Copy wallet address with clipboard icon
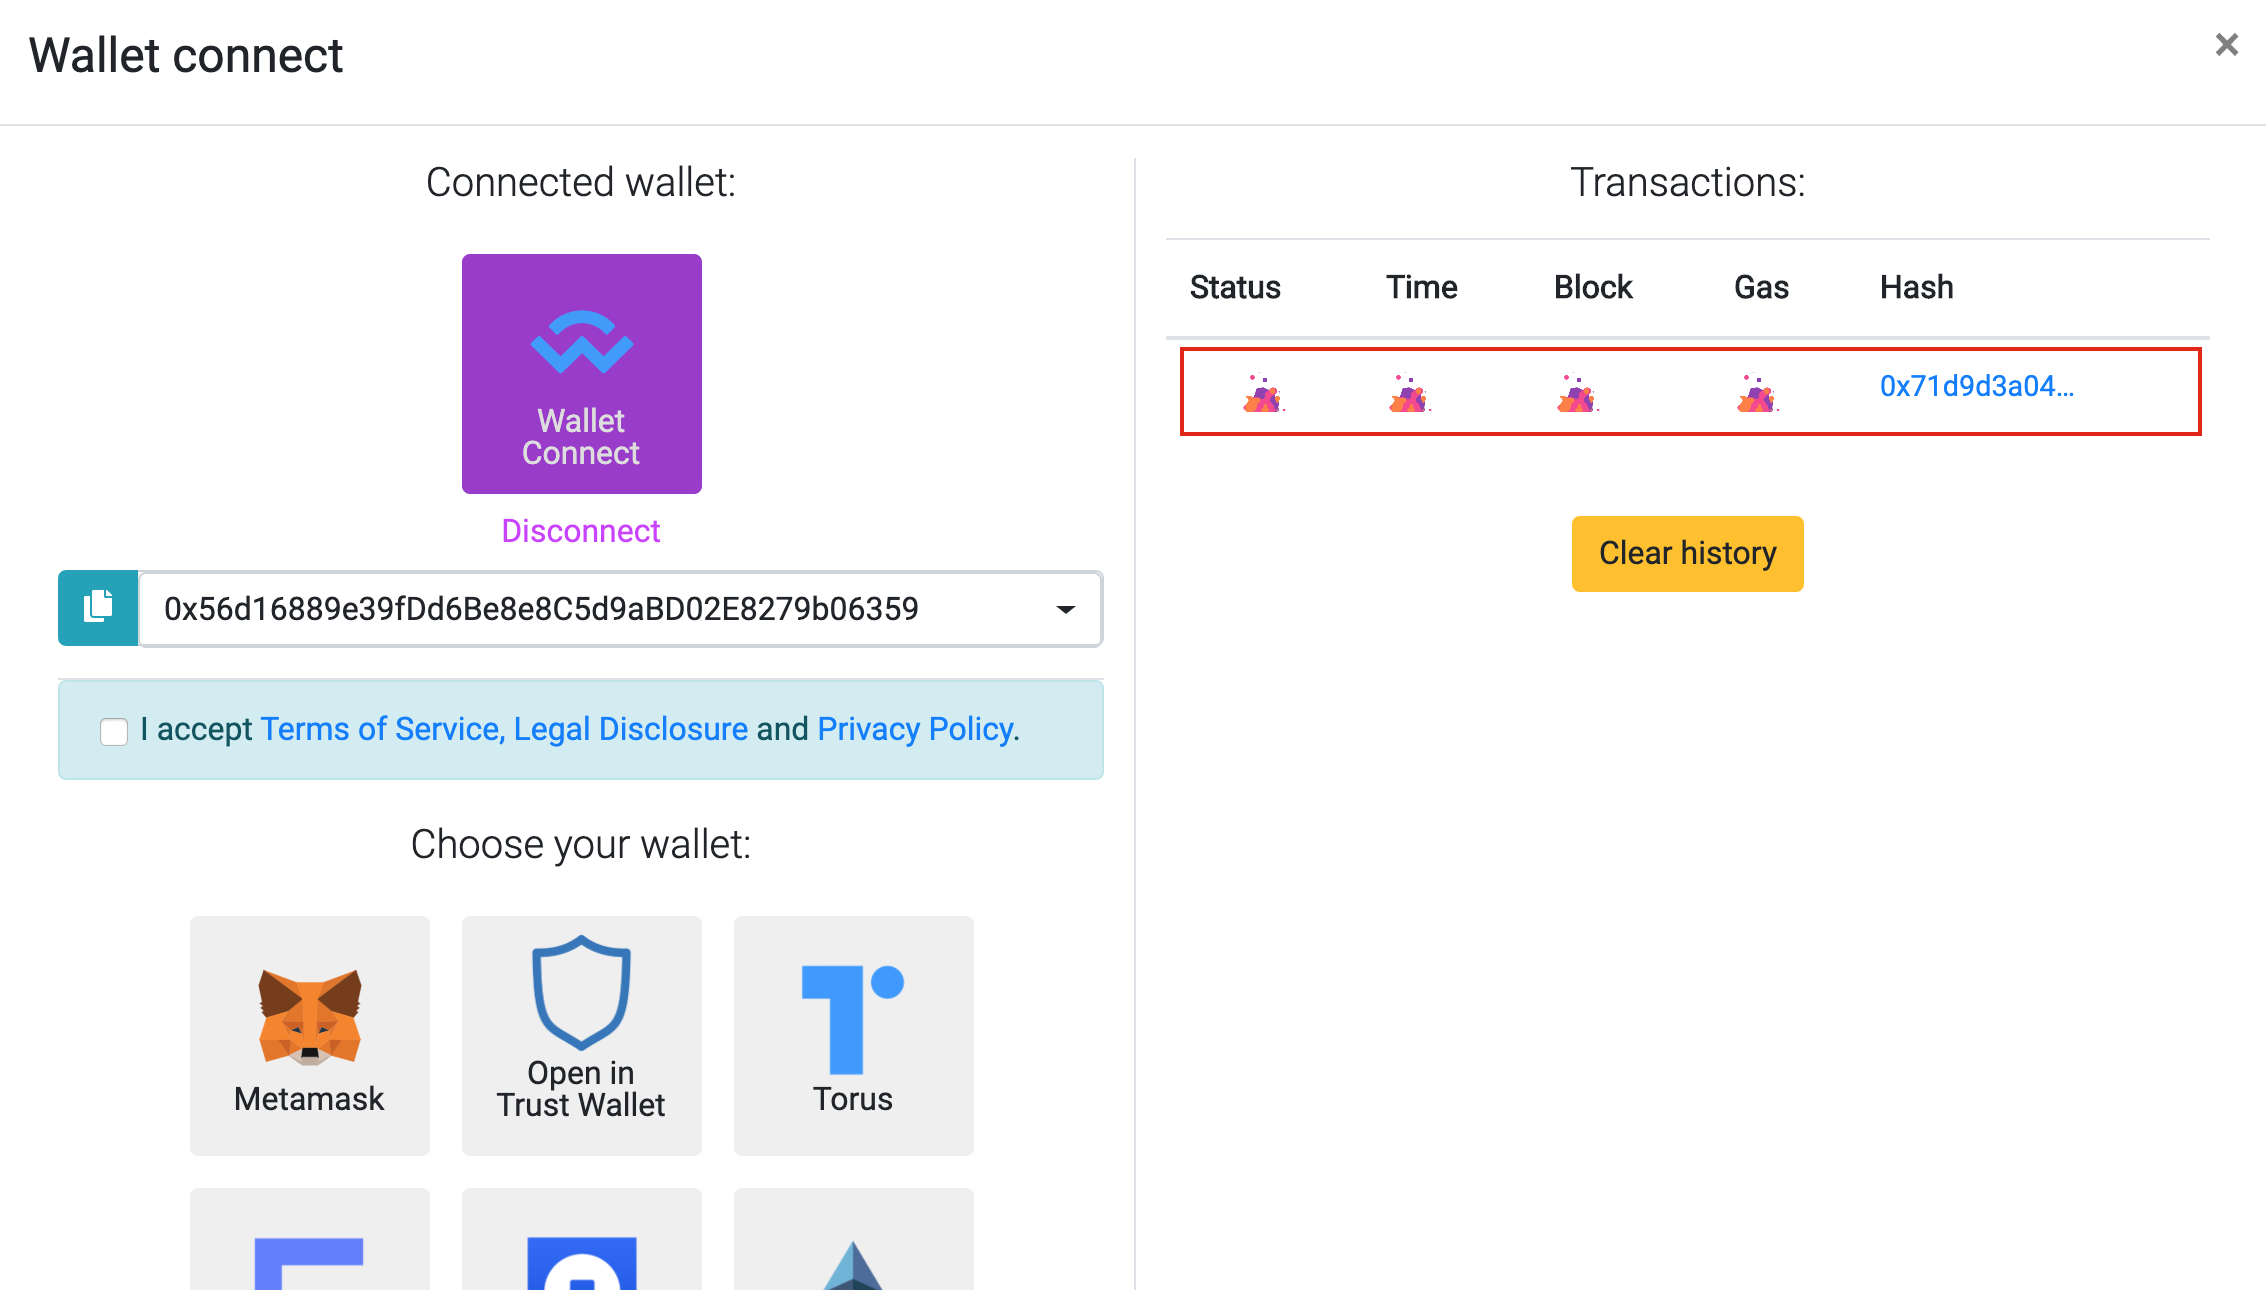The height and width of the screenshot is (1290, 2266). pyautogui.click(x=98, y=608)
